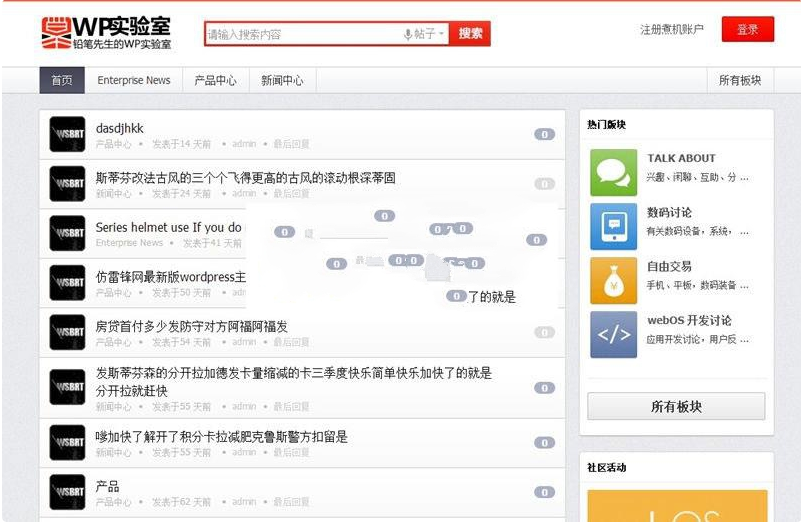The image size is (801, 525).
Task: Open post 发斯蒂芬森的分开拉加德发卡量缩减
Action: click(x=294, y=381)
